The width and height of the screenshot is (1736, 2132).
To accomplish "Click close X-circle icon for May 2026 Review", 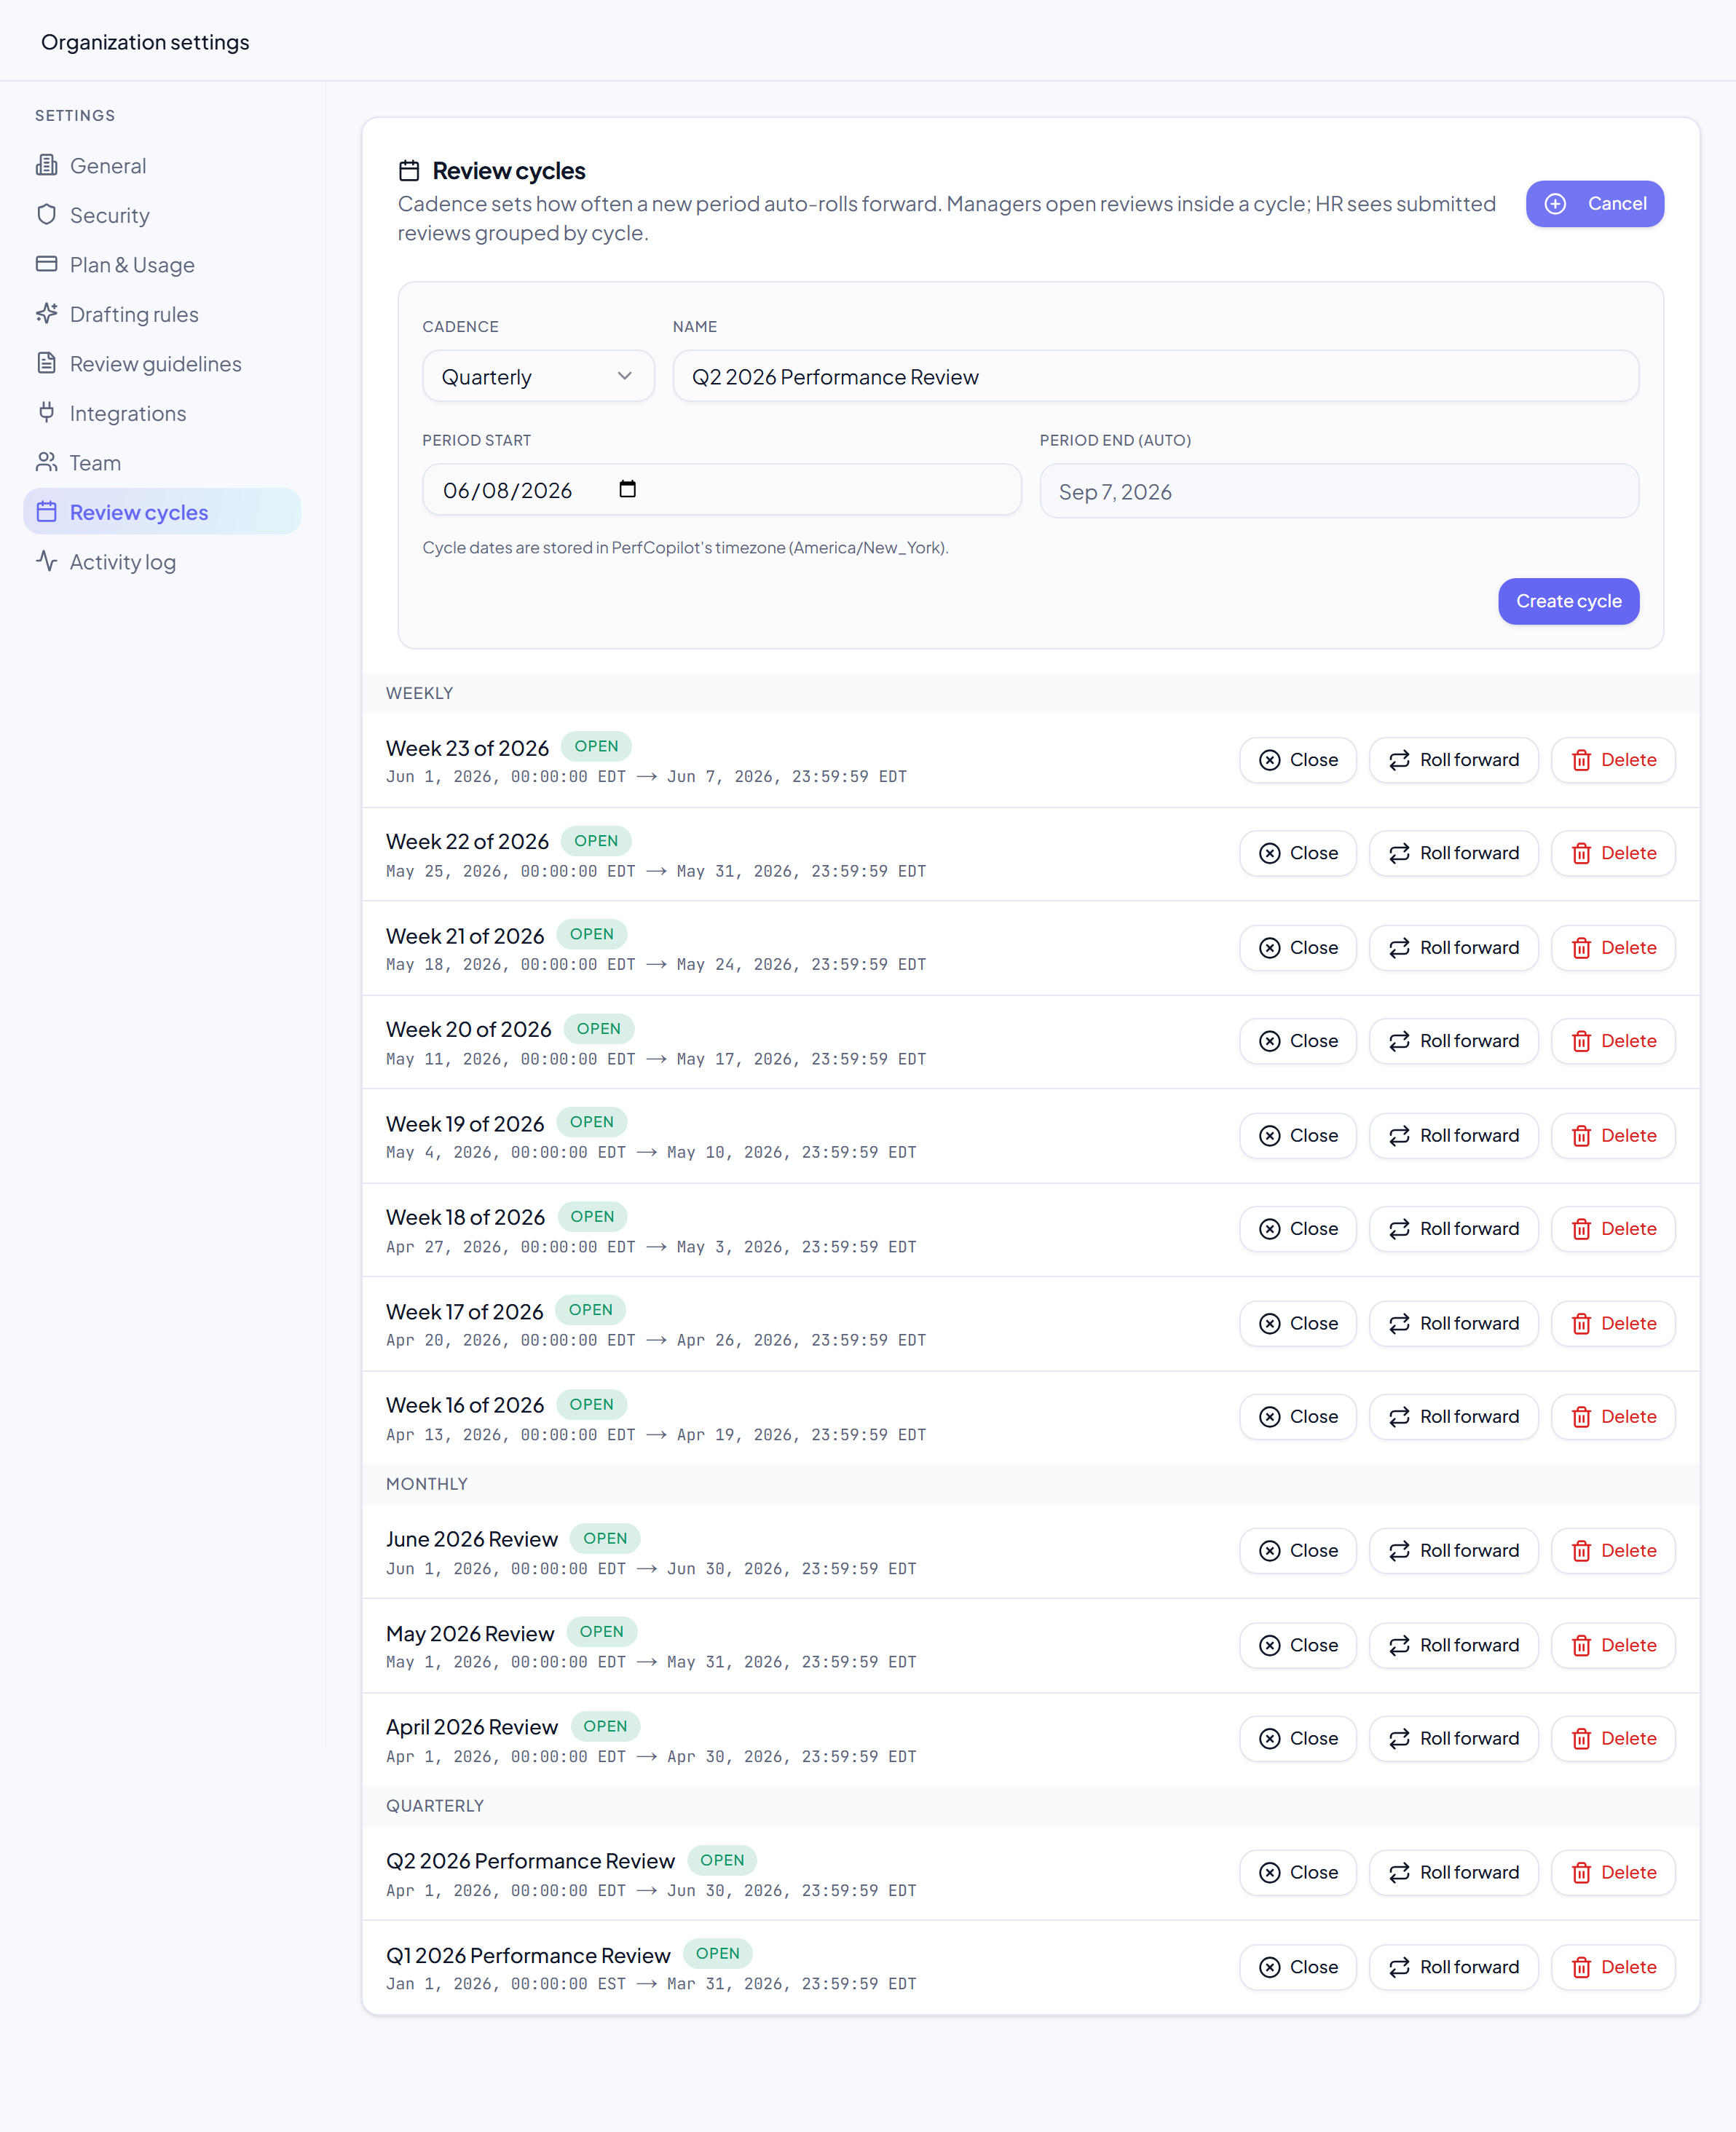I will click(1269, 1646).
